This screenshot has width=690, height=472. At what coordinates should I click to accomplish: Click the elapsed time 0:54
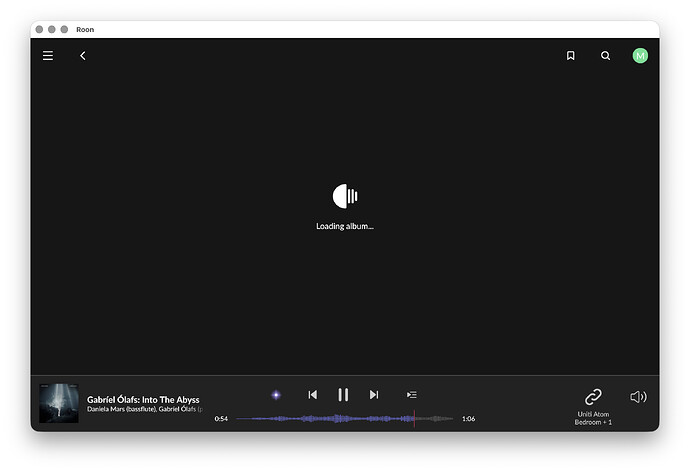221,419
